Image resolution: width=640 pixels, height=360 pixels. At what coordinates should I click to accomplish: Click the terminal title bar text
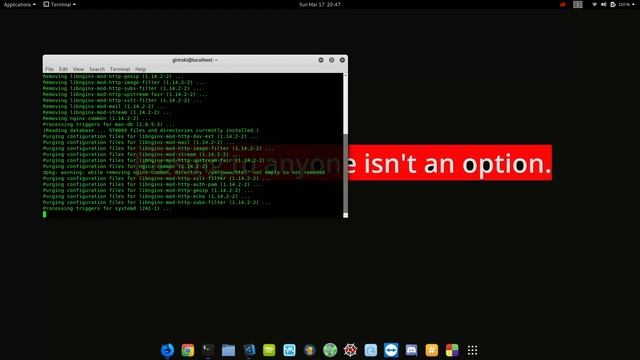coord(195,60)
